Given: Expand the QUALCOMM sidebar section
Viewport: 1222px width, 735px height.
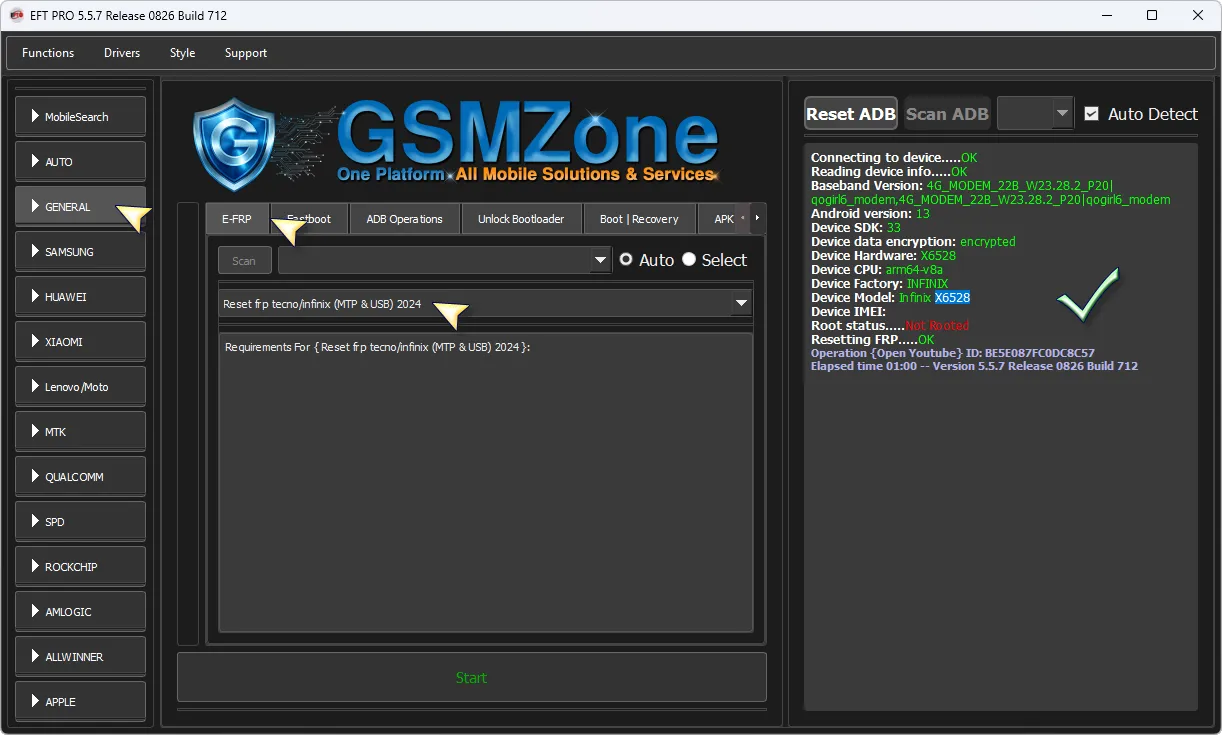Looking at the screenshot, I should coord(80,476).
